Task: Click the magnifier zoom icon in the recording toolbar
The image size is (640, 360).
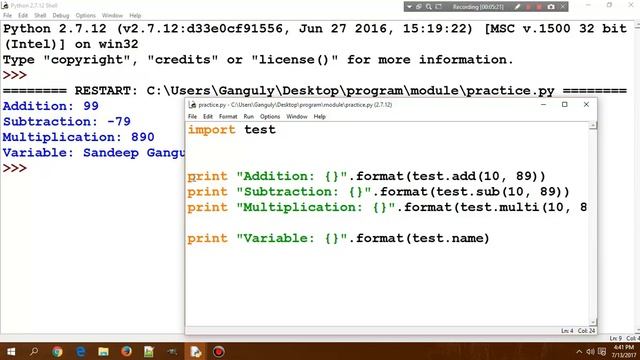Action: [429, 7]
